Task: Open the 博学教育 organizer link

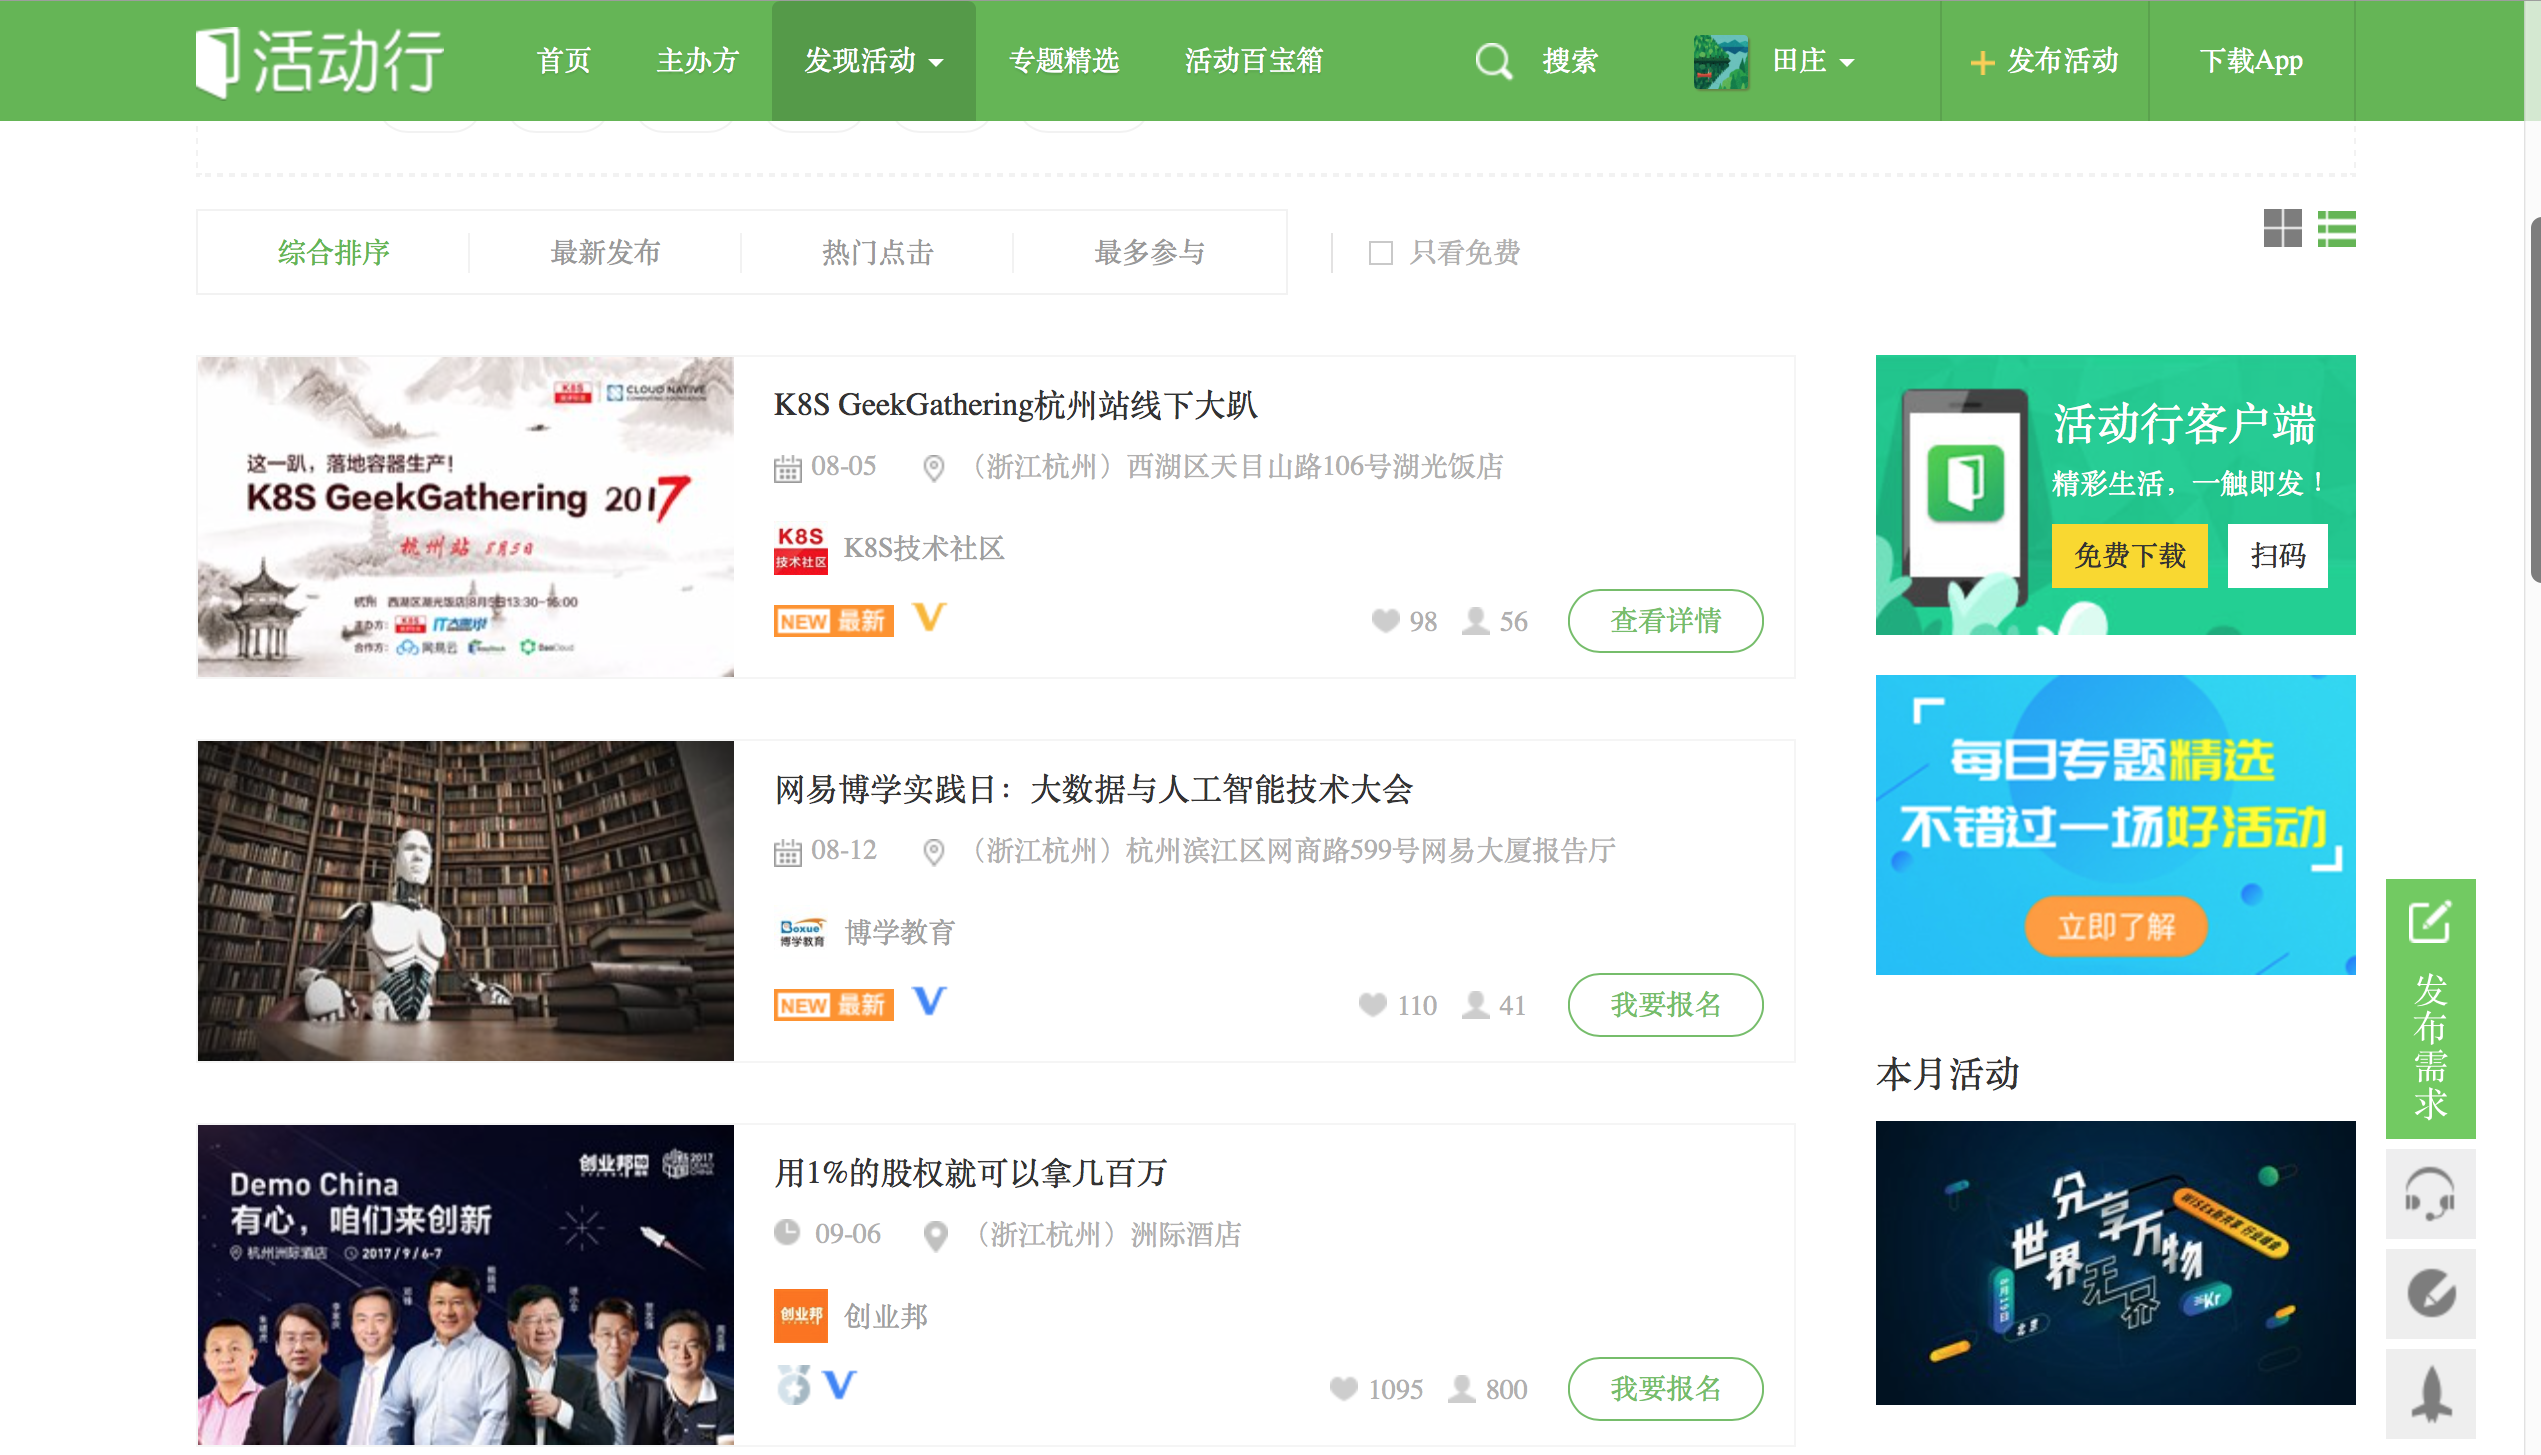Action: [x=900, y=932]
